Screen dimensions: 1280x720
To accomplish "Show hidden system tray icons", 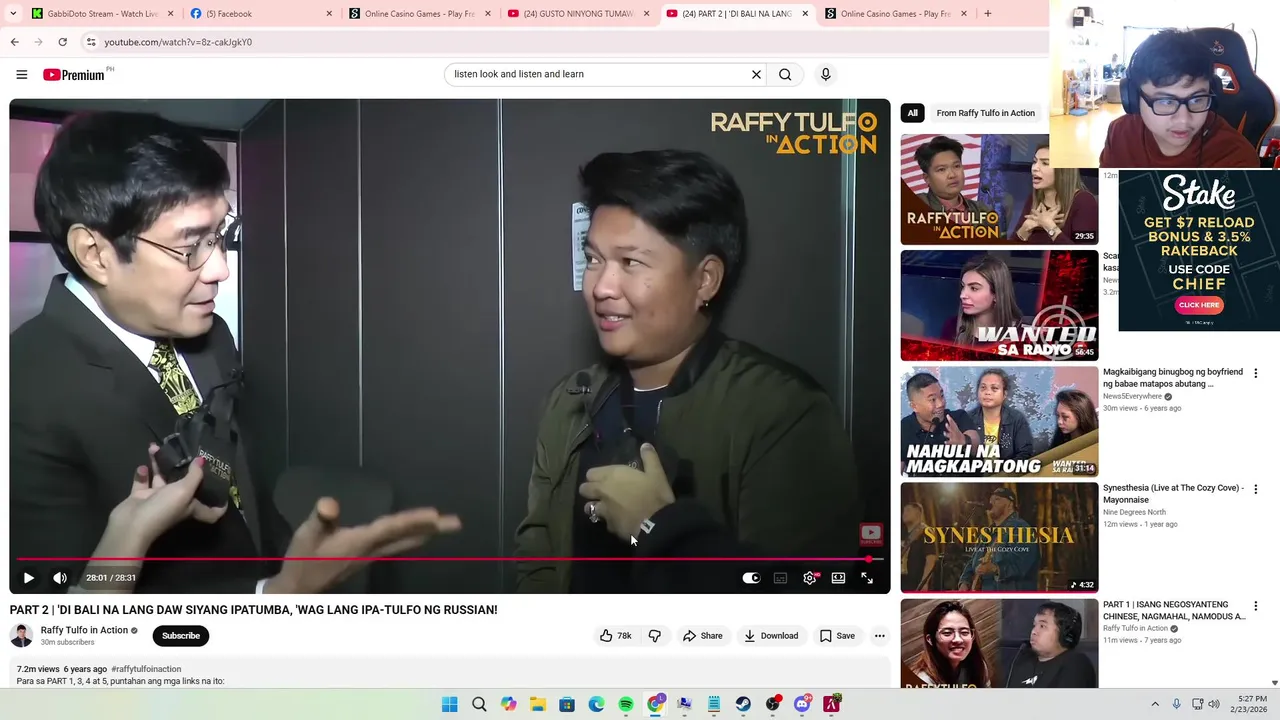I will (1155, 704).
